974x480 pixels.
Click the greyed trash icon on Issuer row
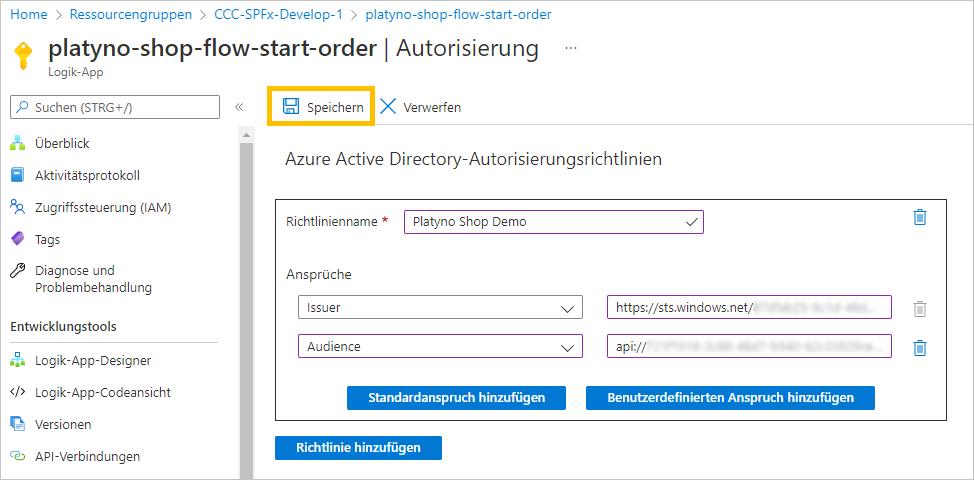click(919, 309)
